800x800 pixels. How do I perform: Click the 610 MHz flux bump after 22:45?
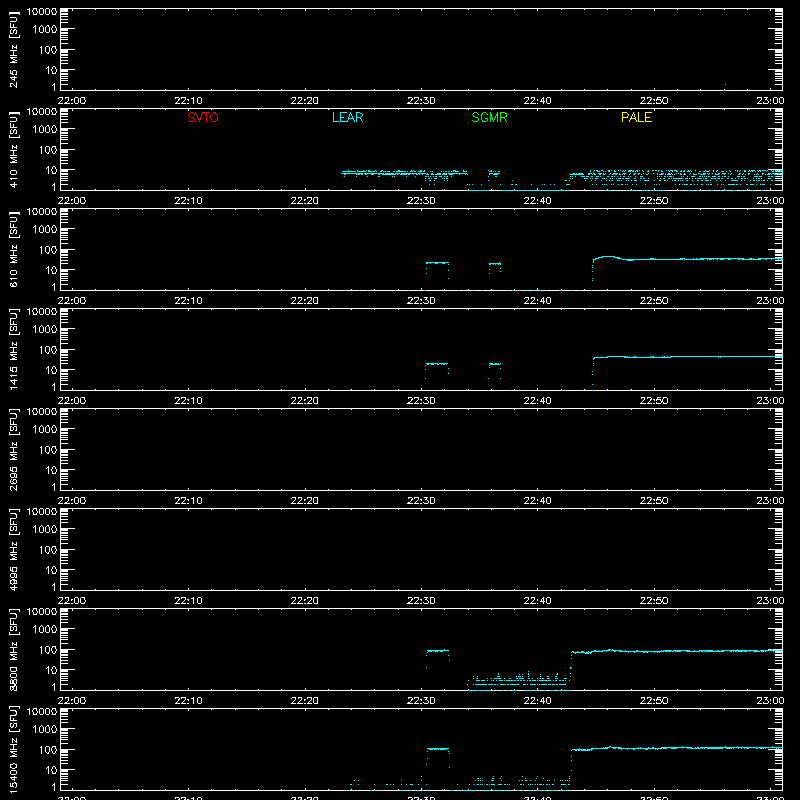(608, 257)
